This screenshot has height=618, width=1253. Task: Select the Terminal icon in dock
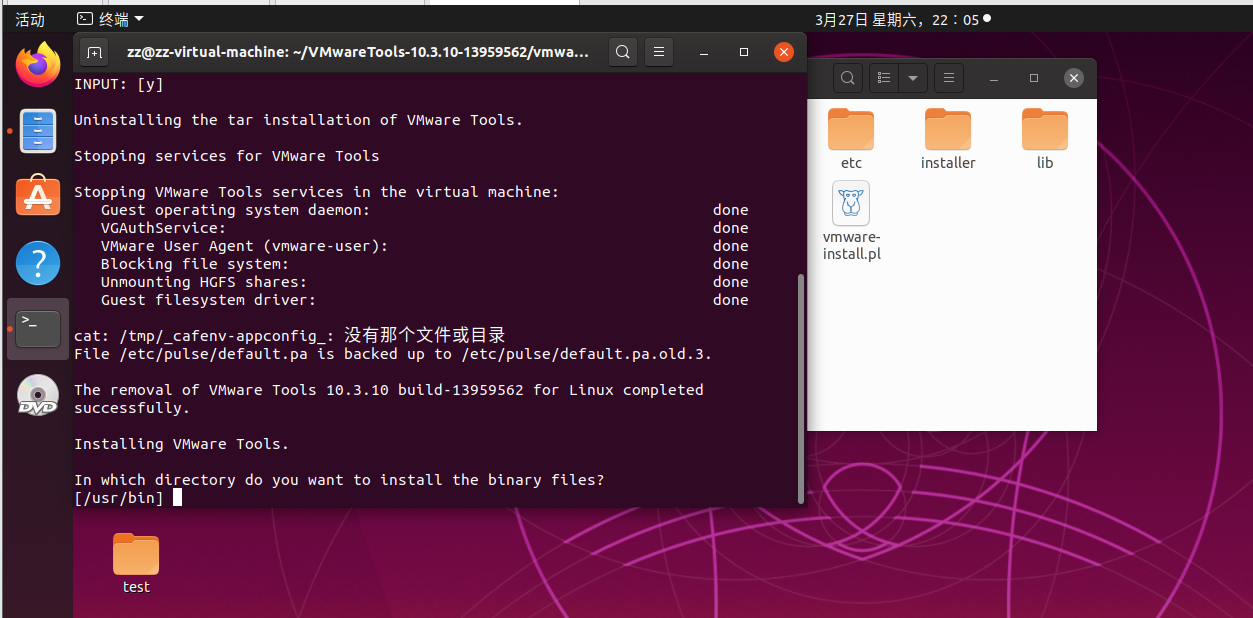[x=38, y=328]
